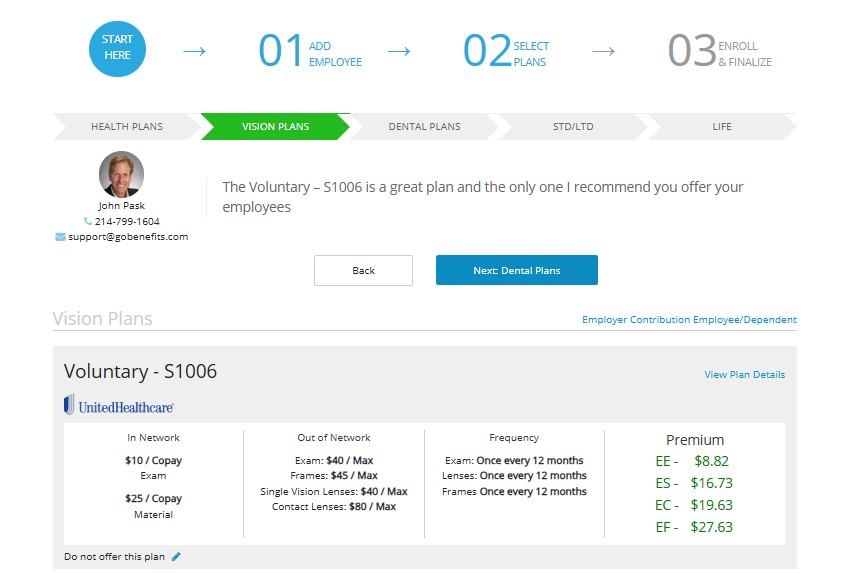
Task: Click Next: Dental Plans button
Action: 516,270
